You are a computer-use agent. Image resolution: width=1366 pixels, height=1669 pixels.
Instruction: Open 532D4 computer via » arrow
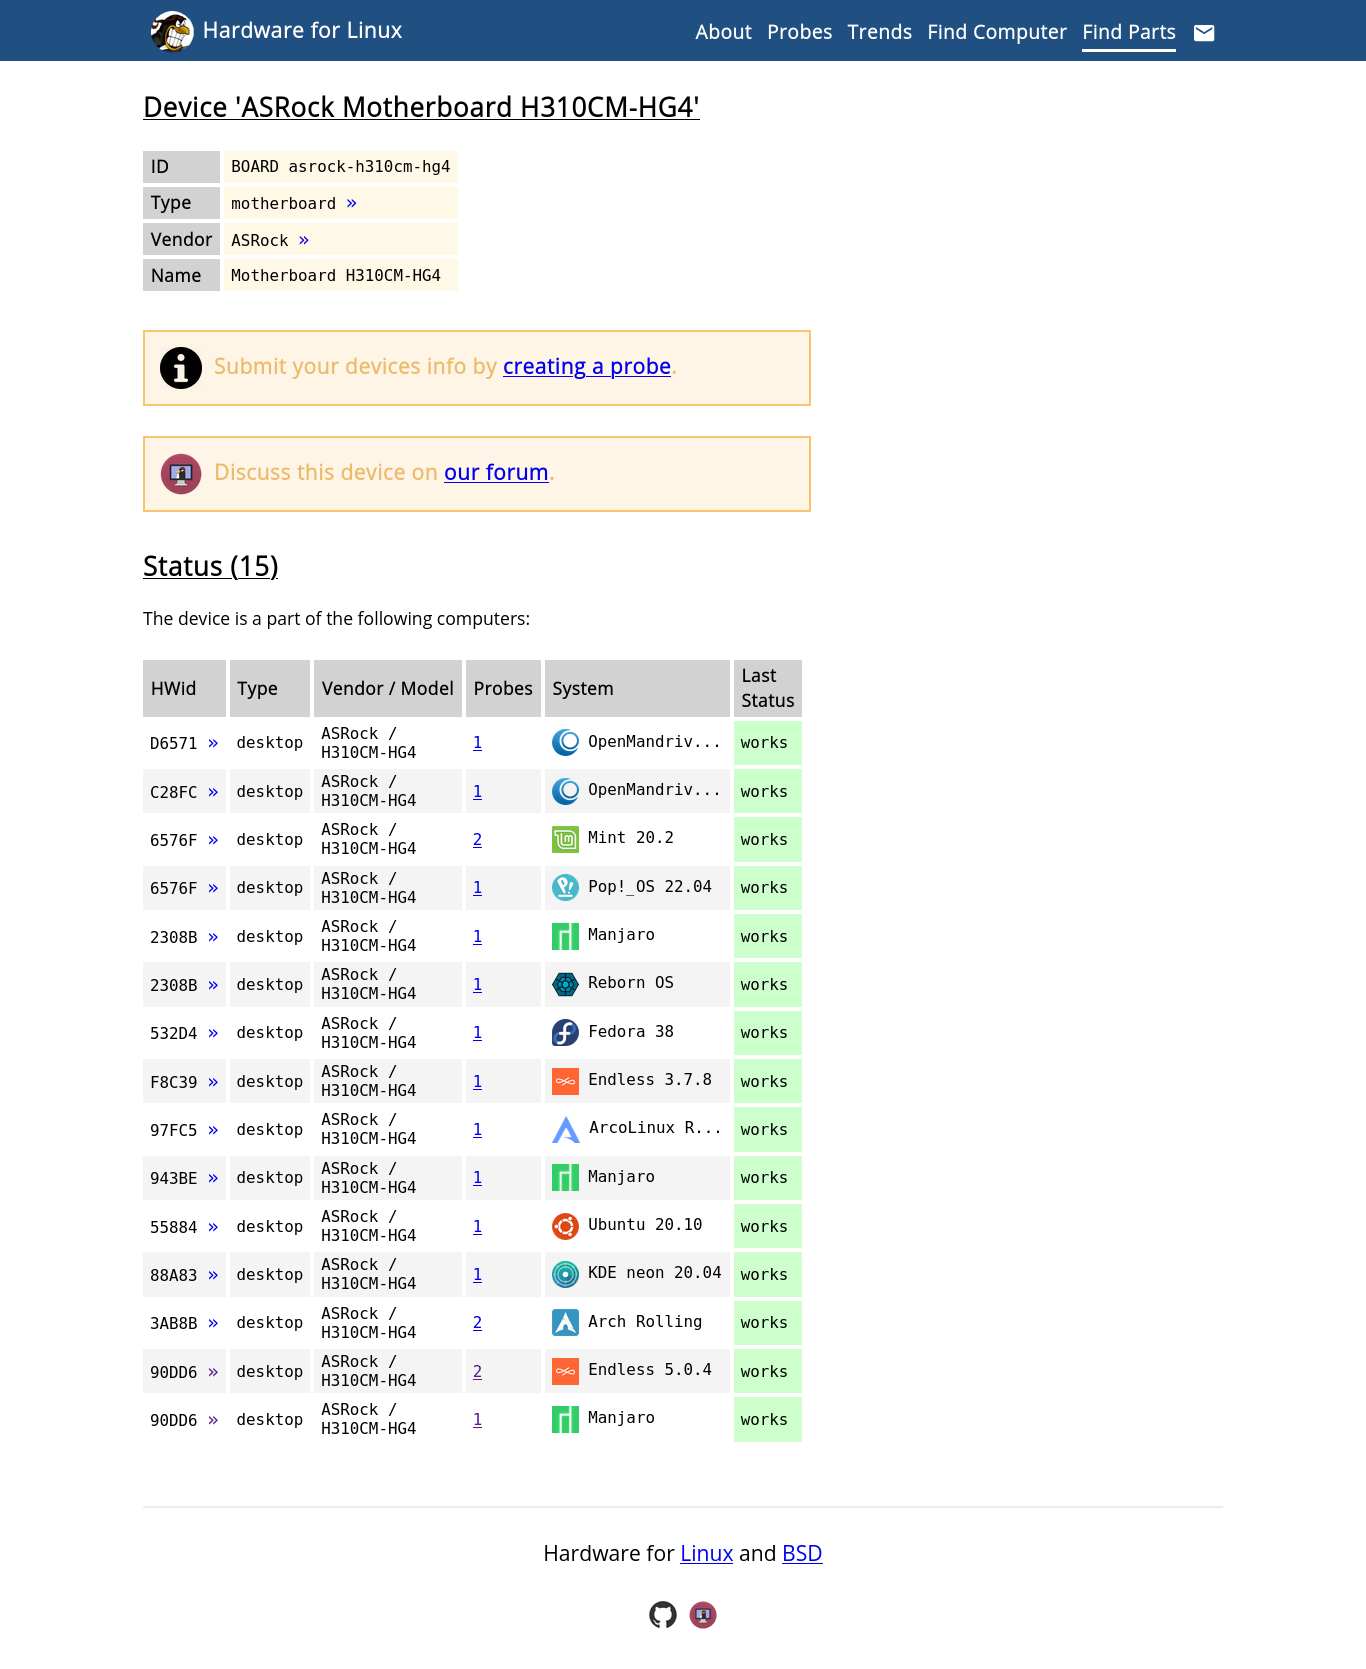point(213,1033)
